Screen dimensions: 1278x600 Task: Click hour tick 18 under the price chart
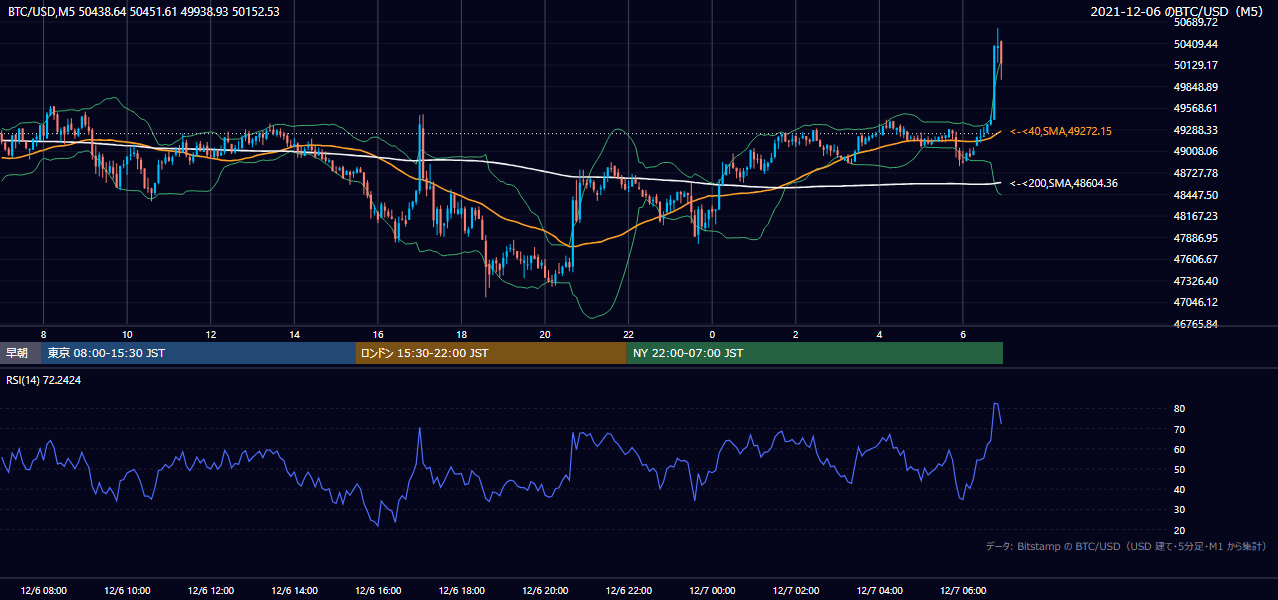pyautogui.click(x=461, y=334)
